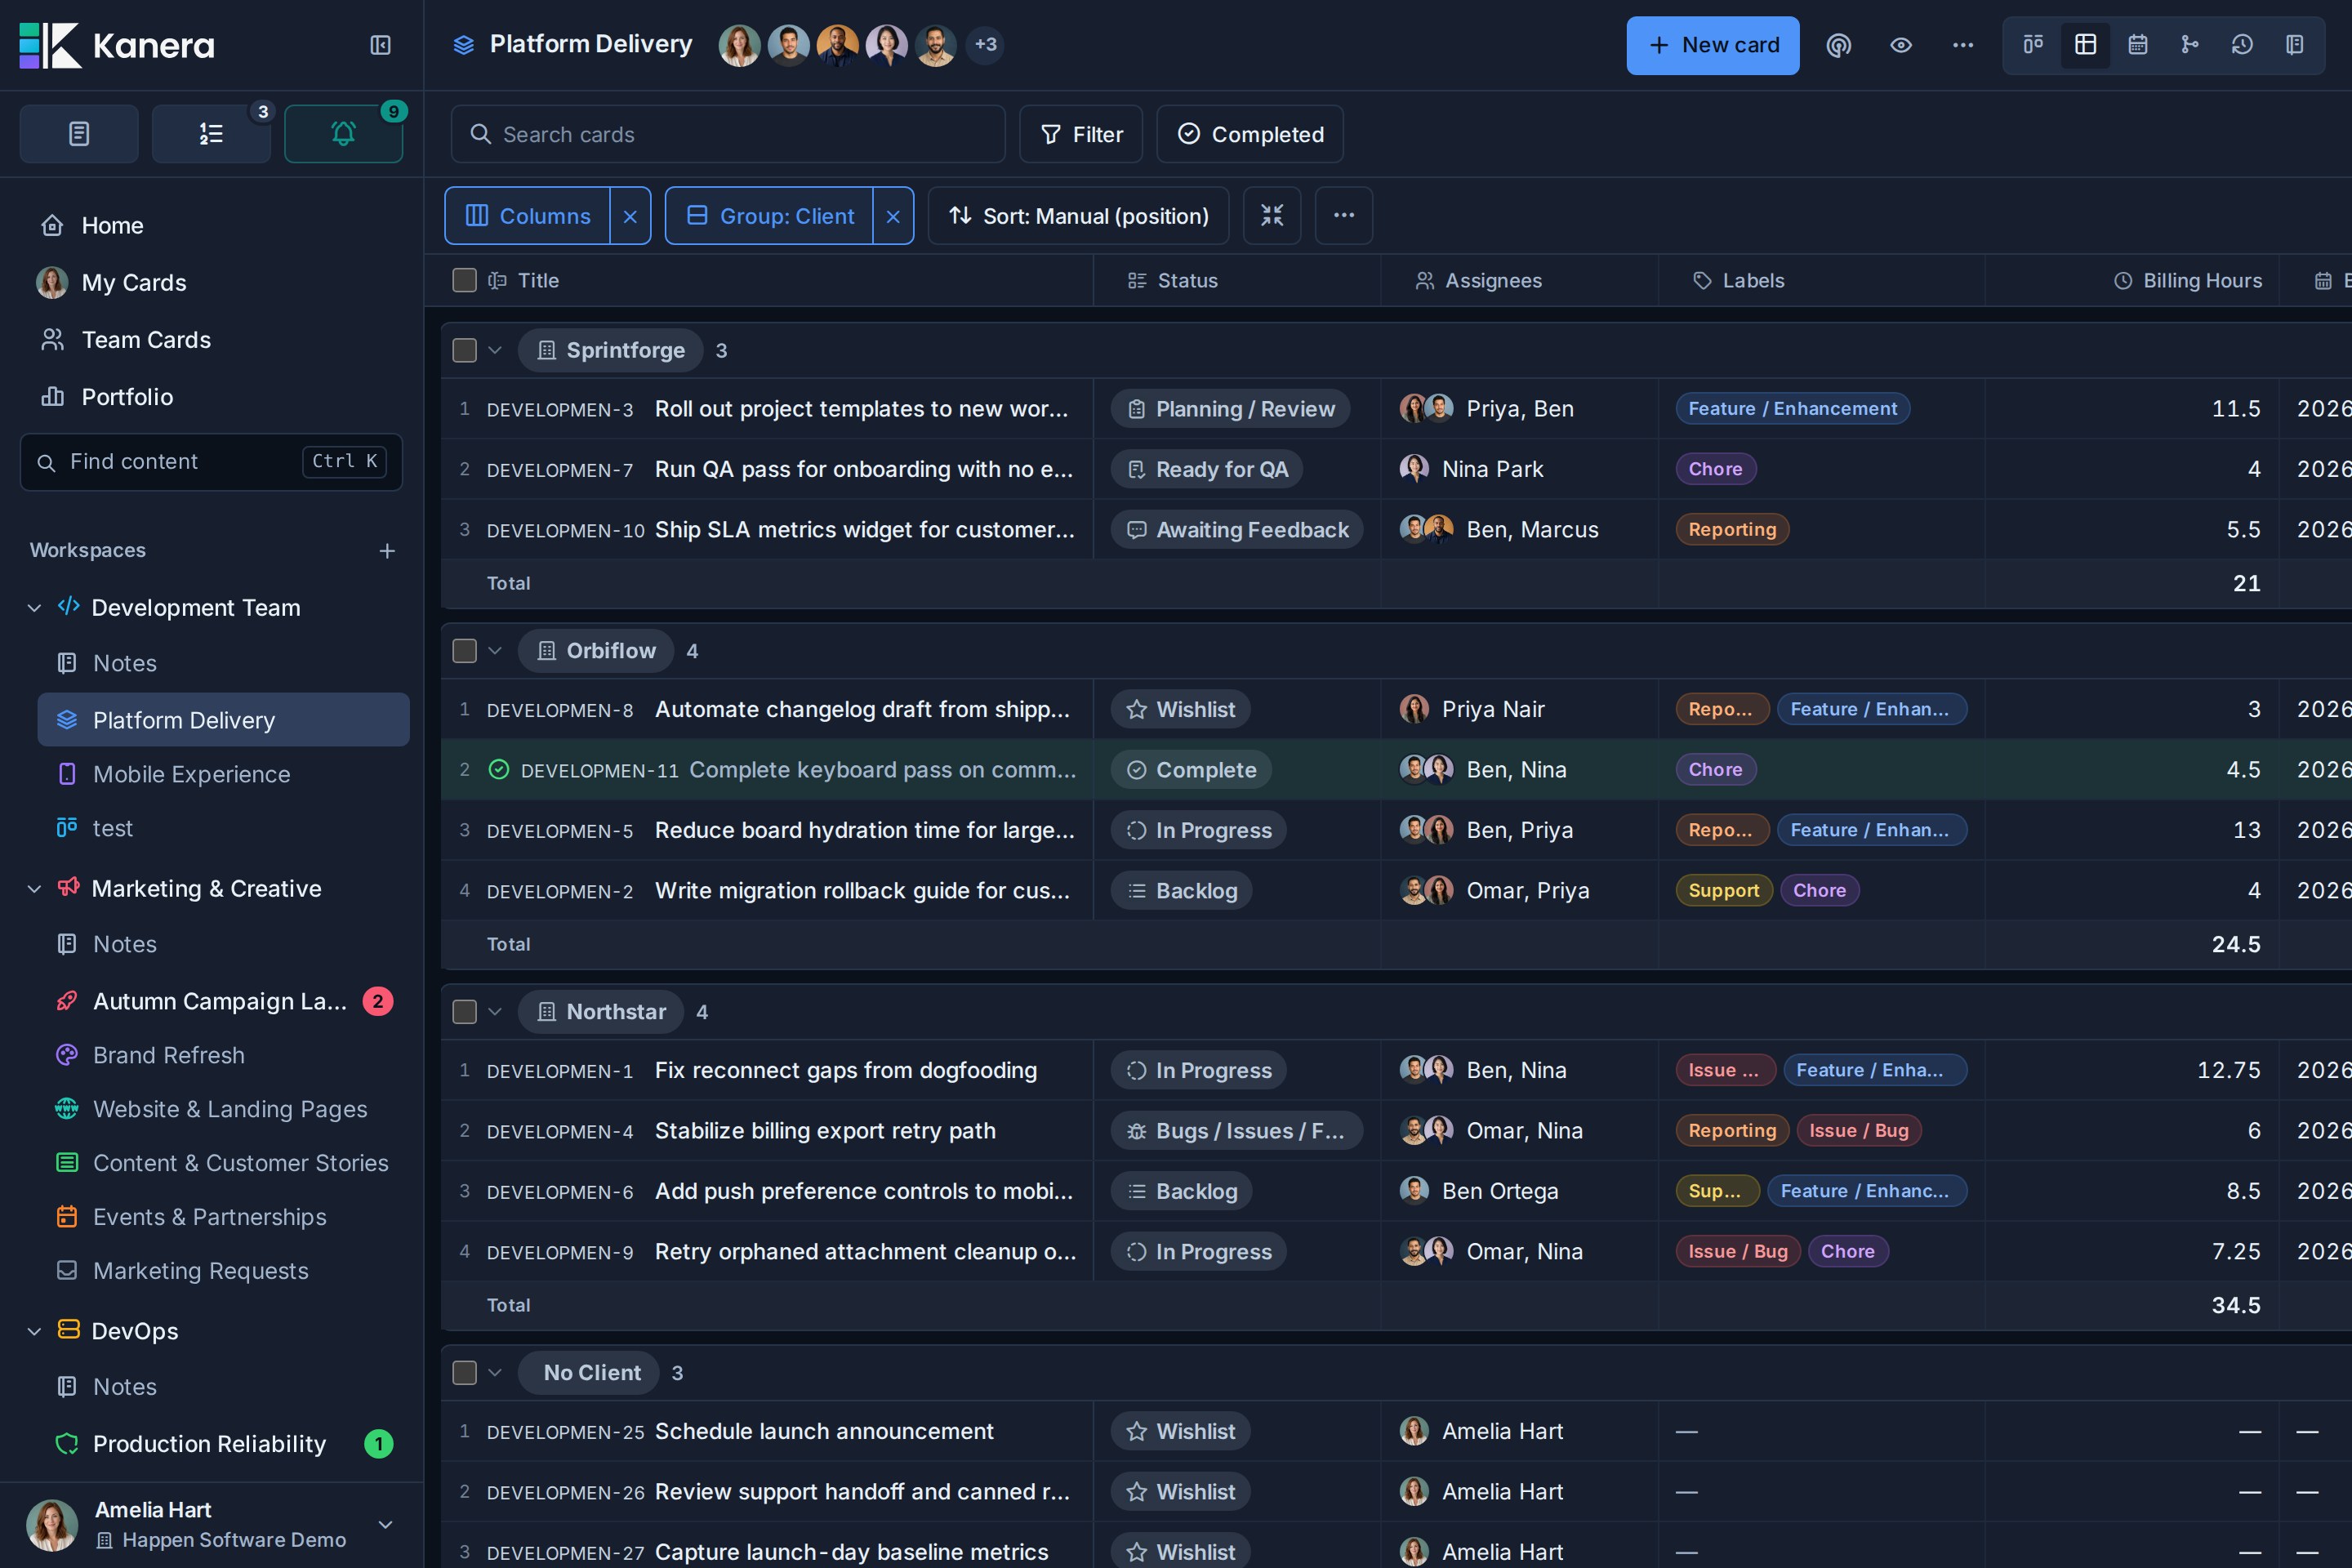Open the broadcast signal icon

click(1839, 45)
